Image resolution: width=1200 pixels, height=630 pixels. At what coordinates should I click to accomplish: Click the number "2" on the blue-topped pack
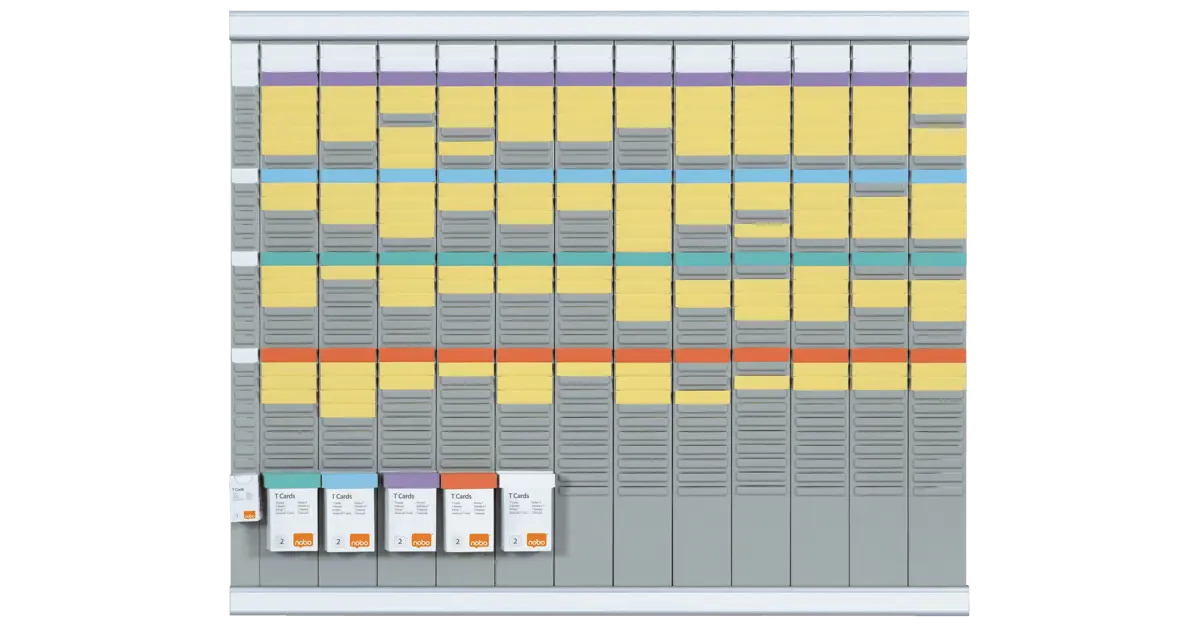pos(338,542)
